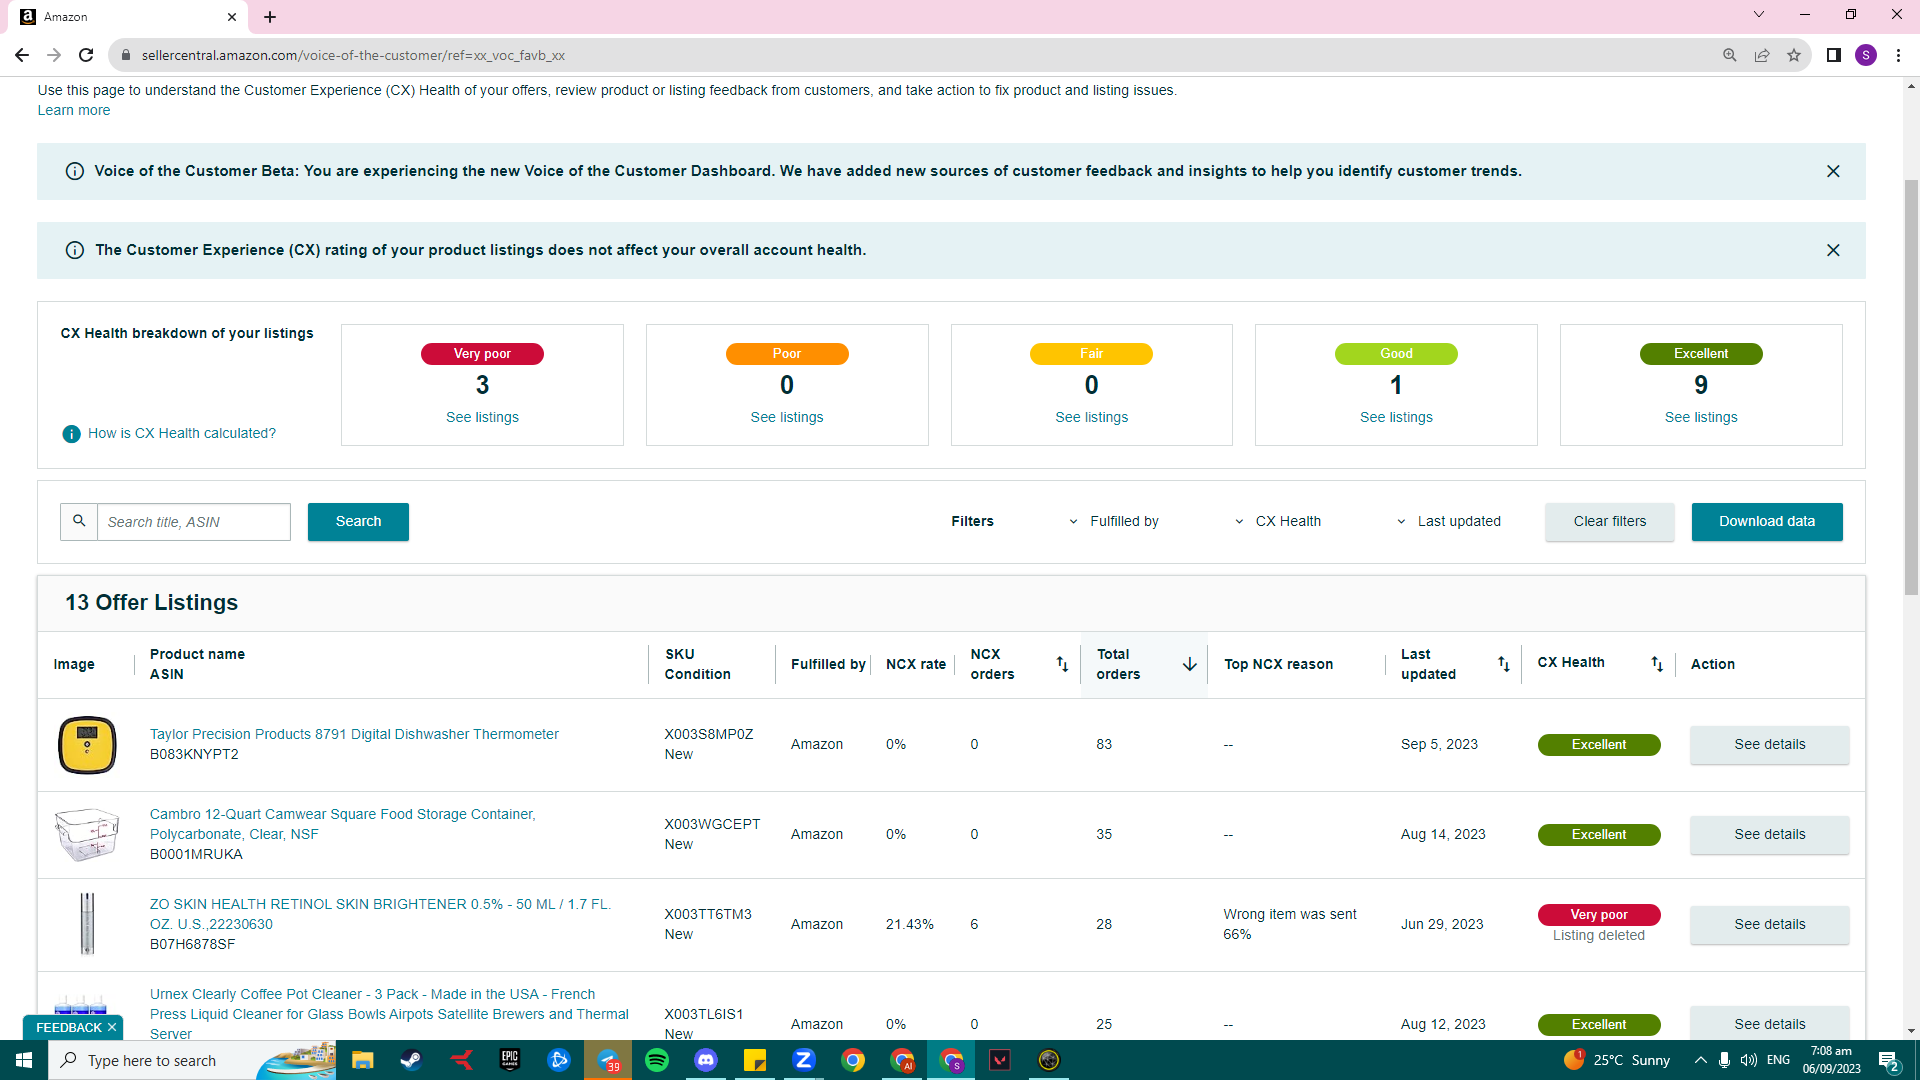The image size is (1920, 1080).
Task: Follow the Learn more link
Action: click(x=74, y=111)
